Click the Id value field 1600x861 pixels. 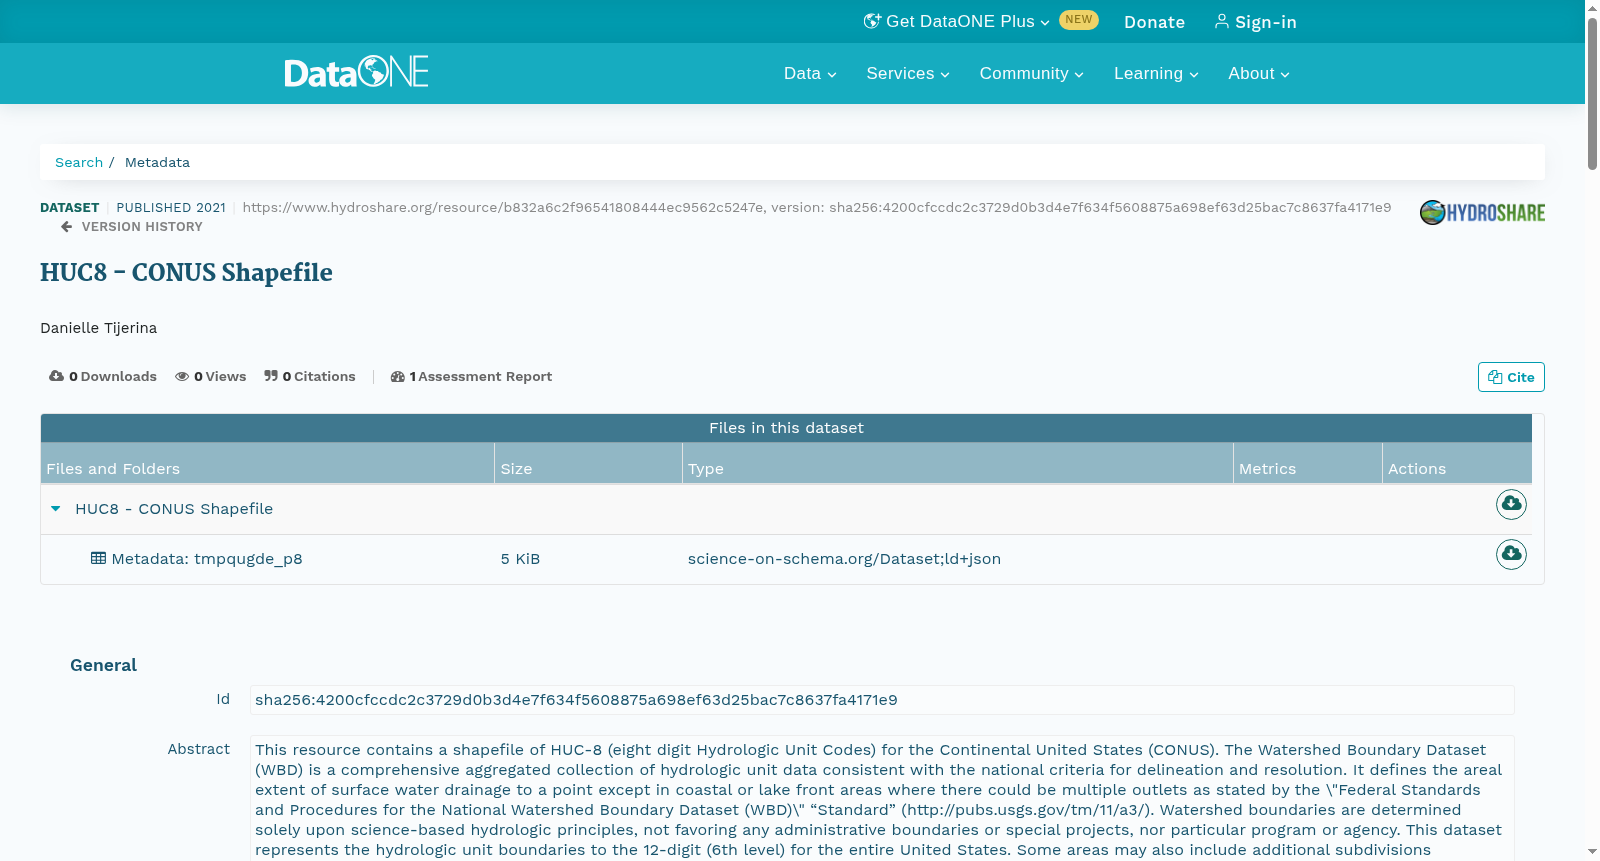882,700
